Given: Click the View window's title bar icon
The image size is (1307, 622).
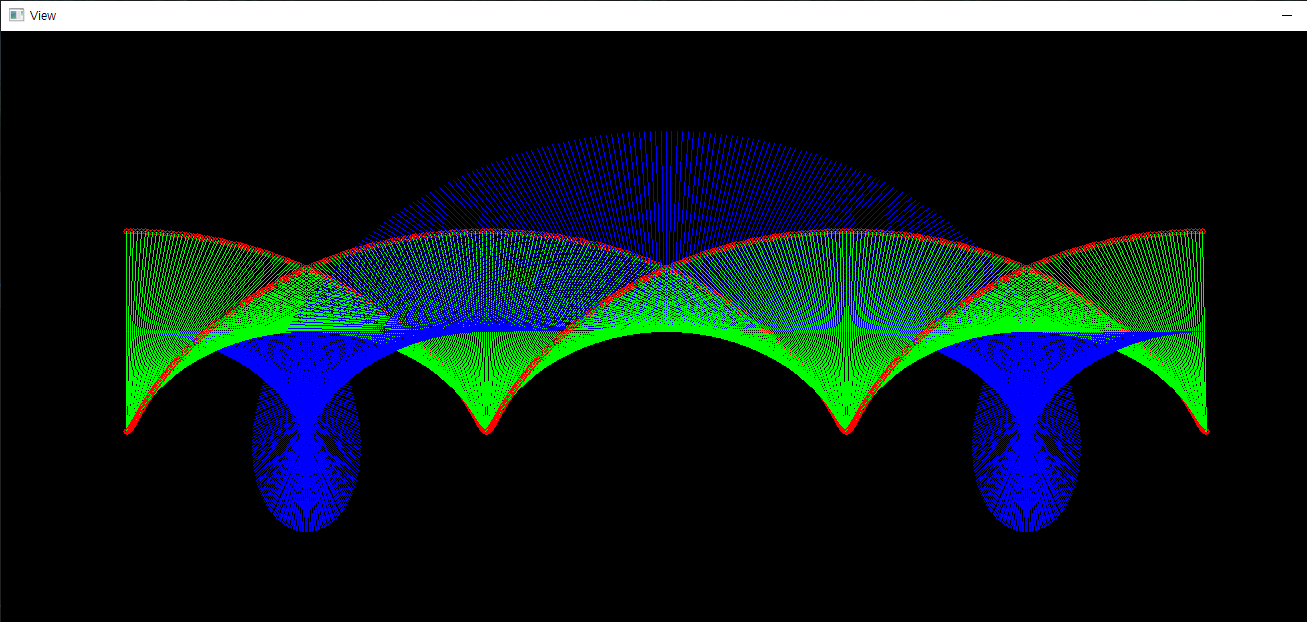Looking at the screenshot, I should tap(16, 15).
